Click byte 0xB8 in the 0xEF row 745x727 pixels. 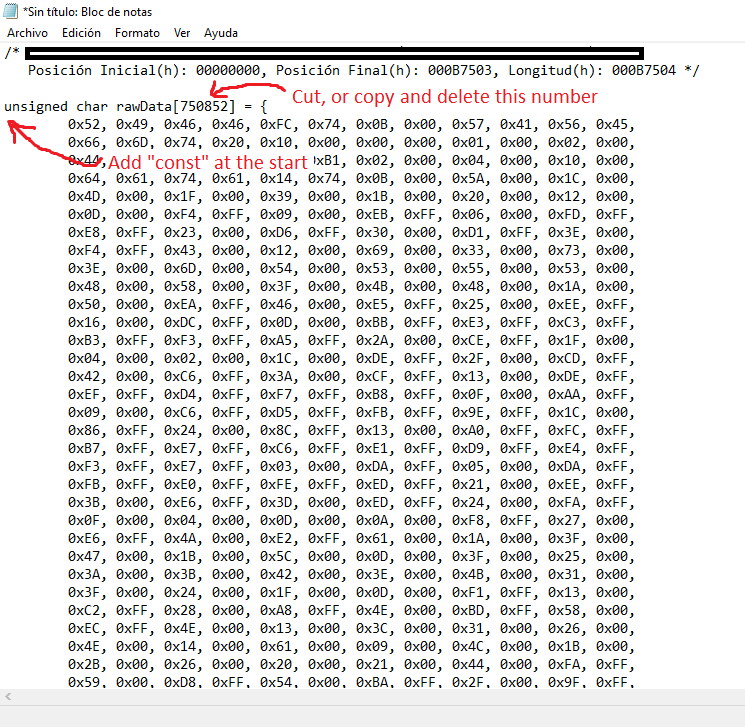click(x=372, y=395)
